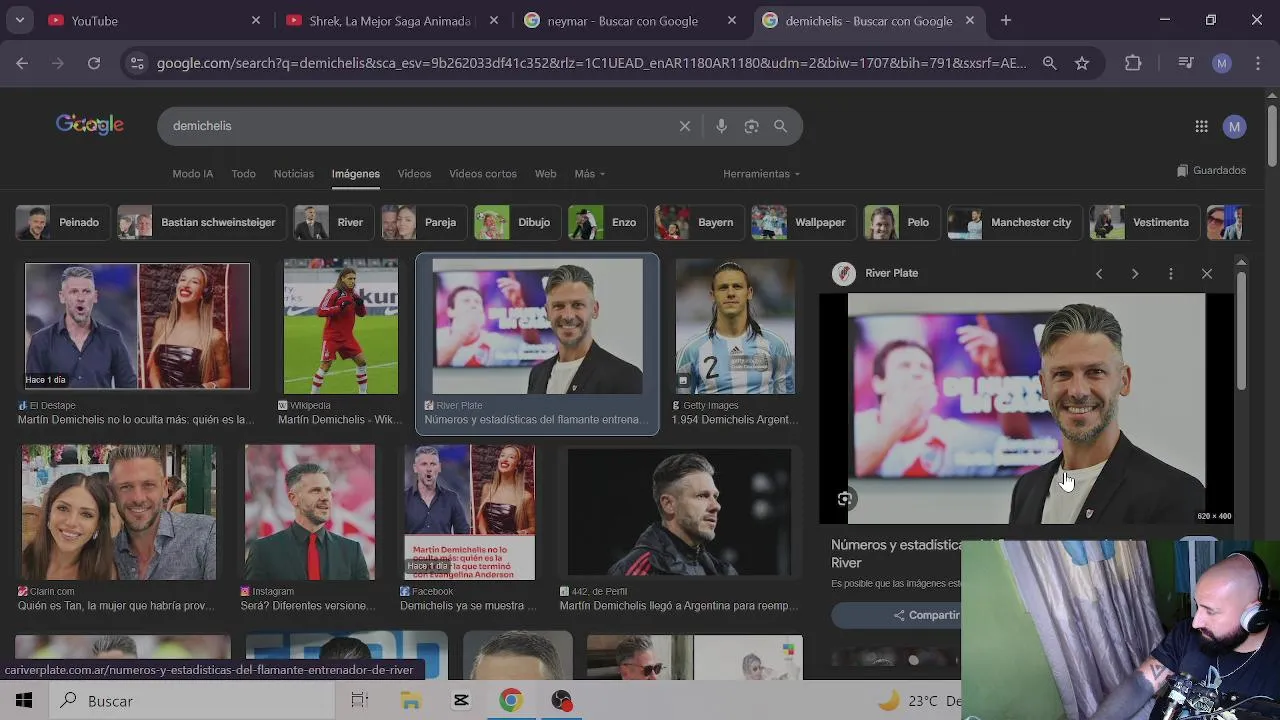Filter images by Bayern chip
The width and height of the screenshot is (1280, 720).
point(699,222)
